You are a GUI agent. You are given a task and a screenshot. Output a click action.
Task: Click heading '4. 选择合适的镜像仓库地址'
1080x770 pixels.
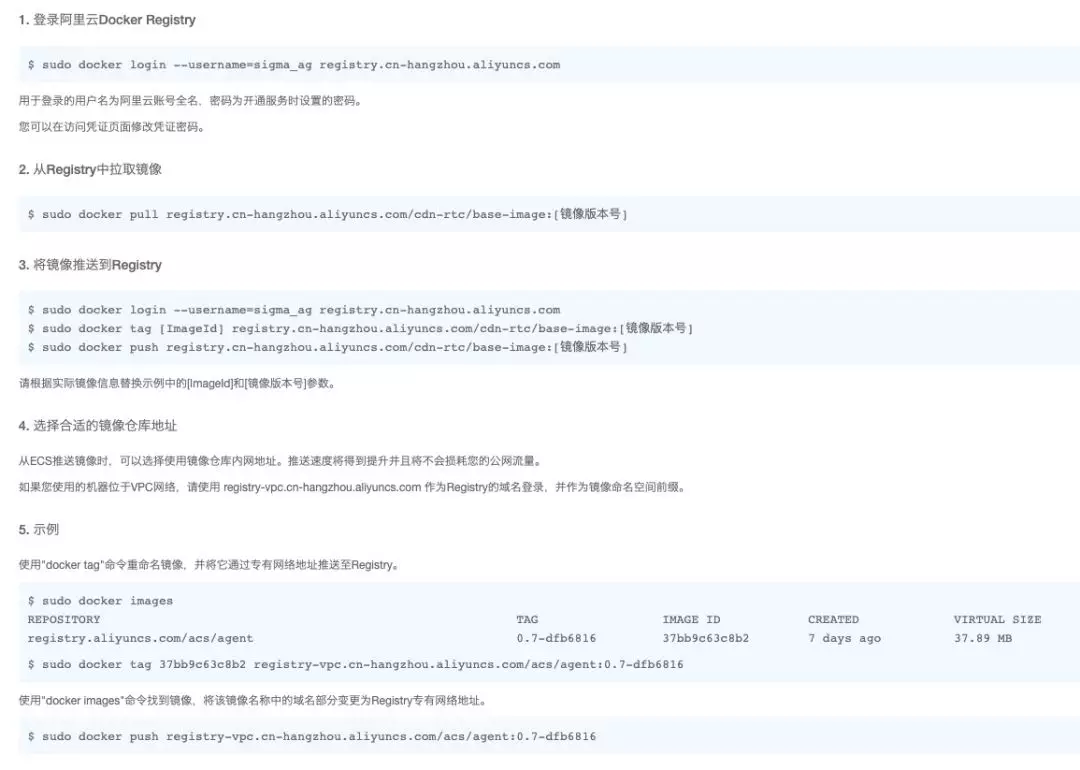pos(98,426)
